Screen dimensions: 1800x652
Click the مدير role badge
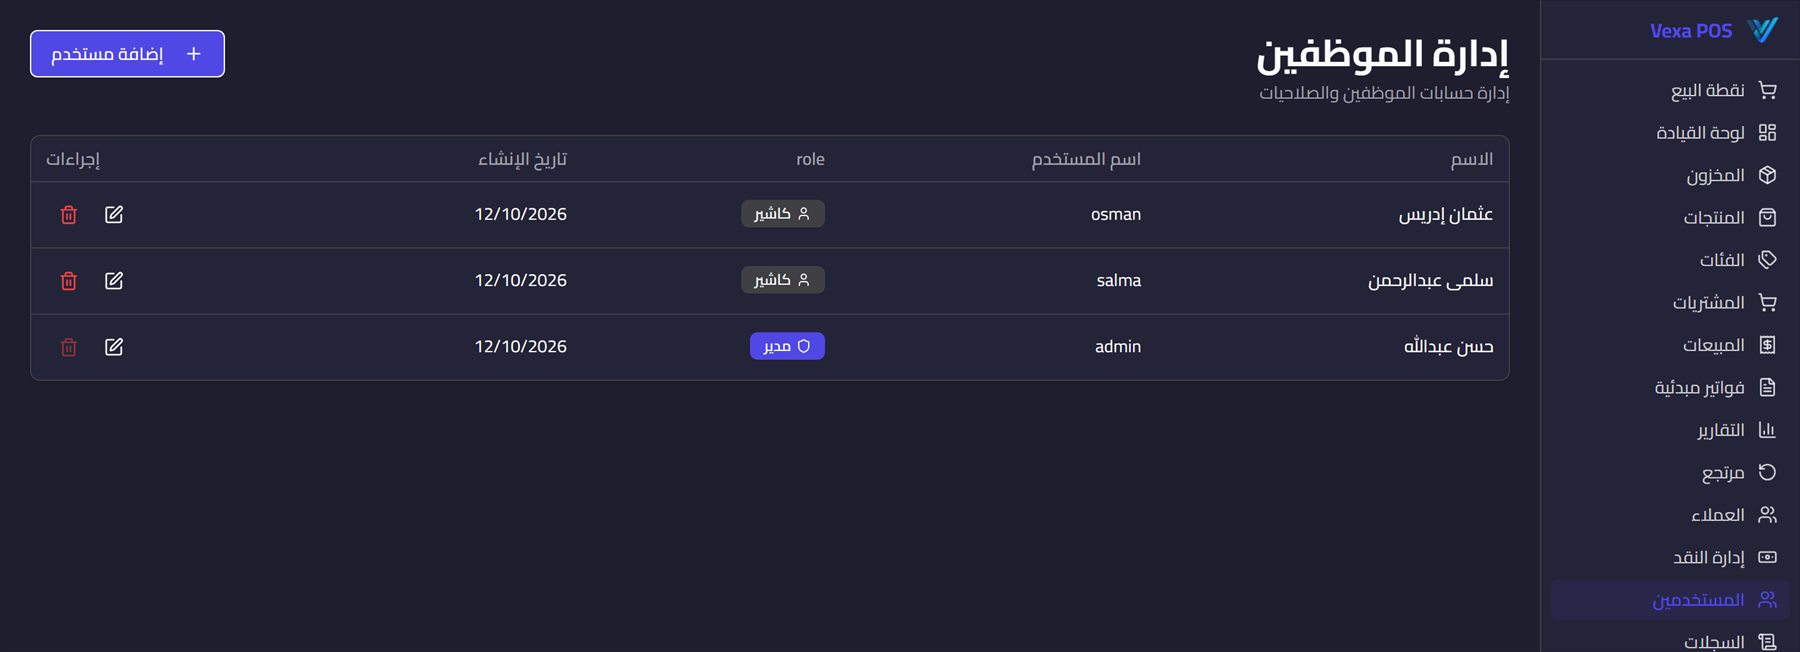coord(787,346)
